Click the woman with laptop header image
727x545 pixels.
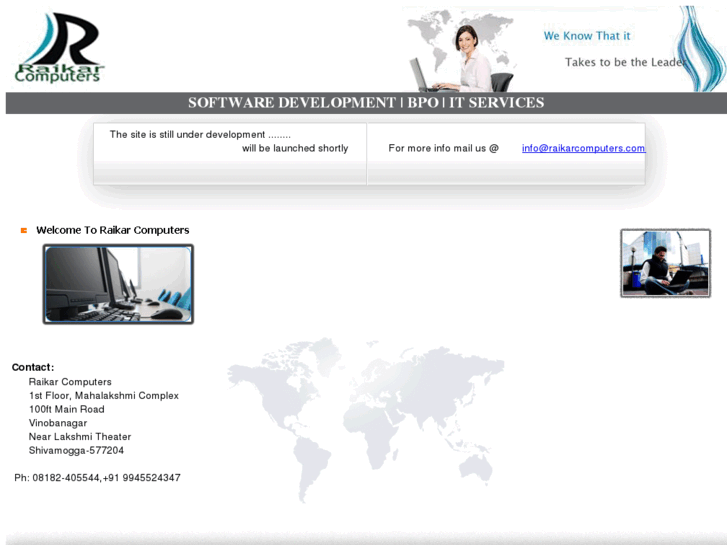pos(461,51)
